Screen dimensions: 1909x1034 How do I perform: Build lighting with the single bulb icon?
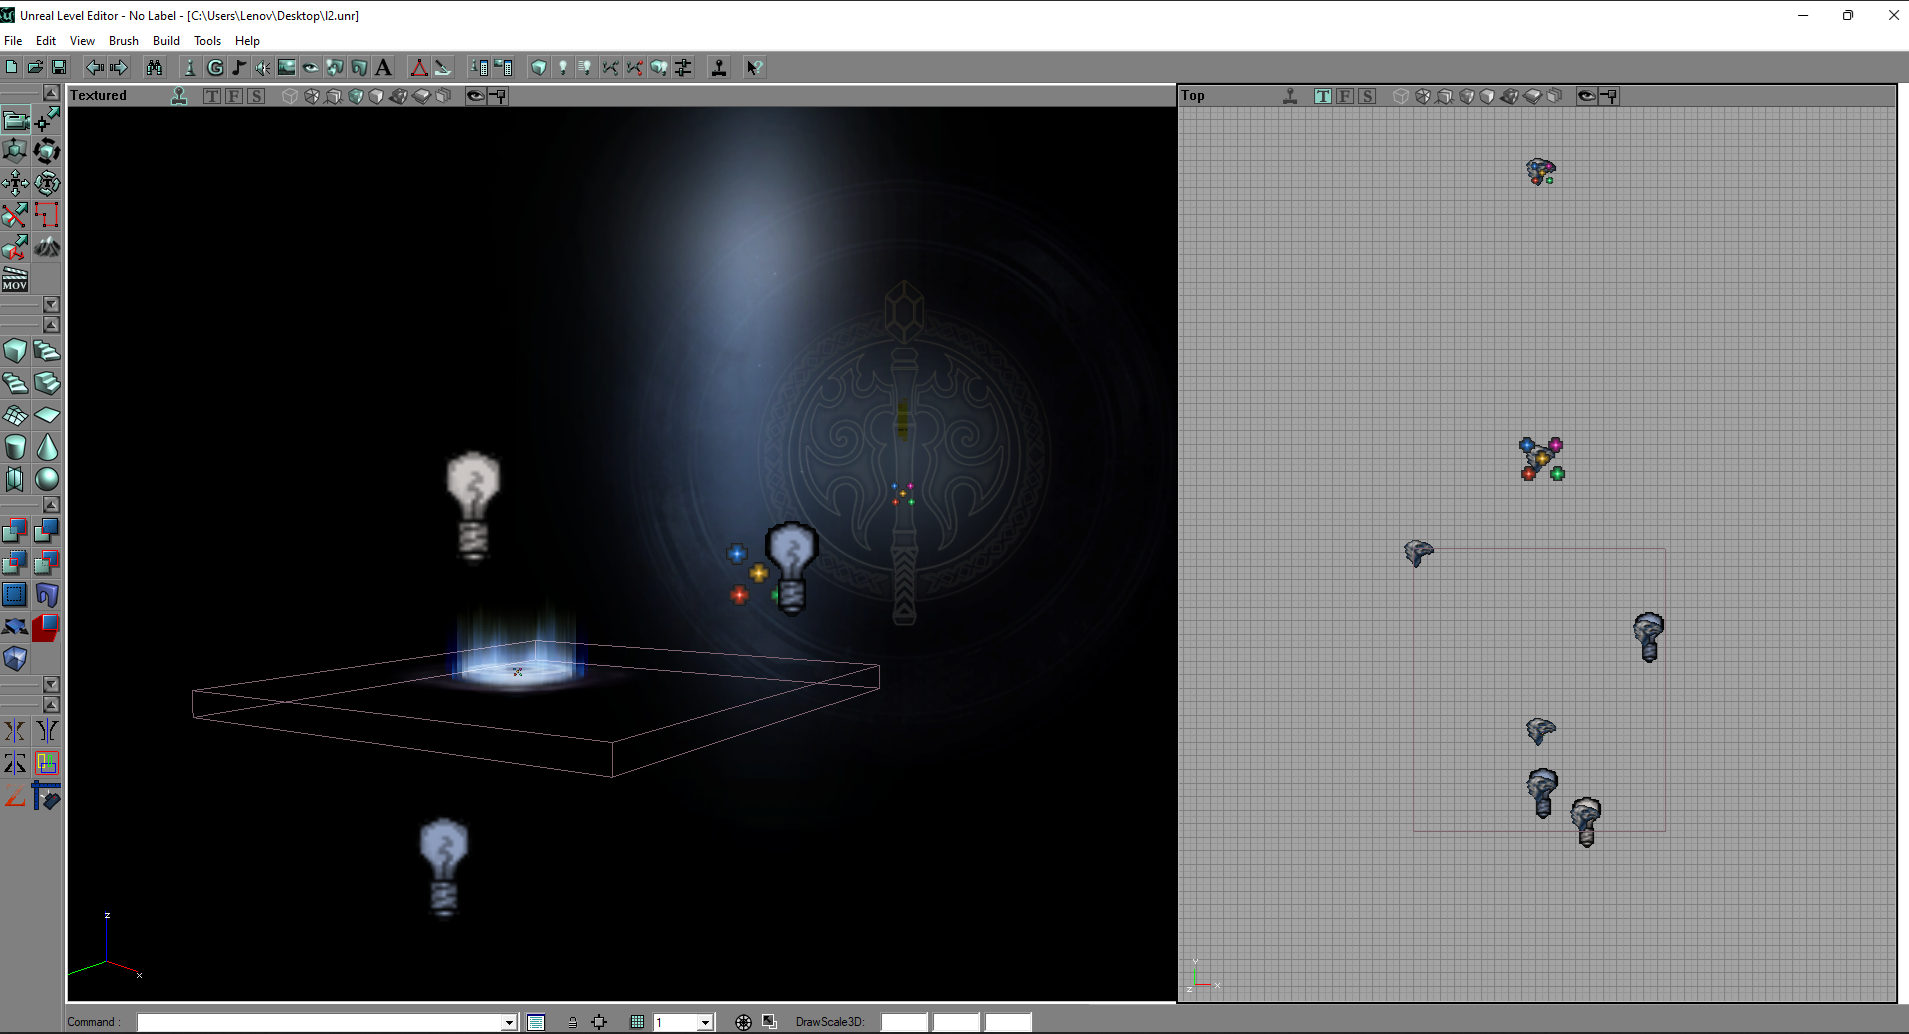[x=563, y=67]
